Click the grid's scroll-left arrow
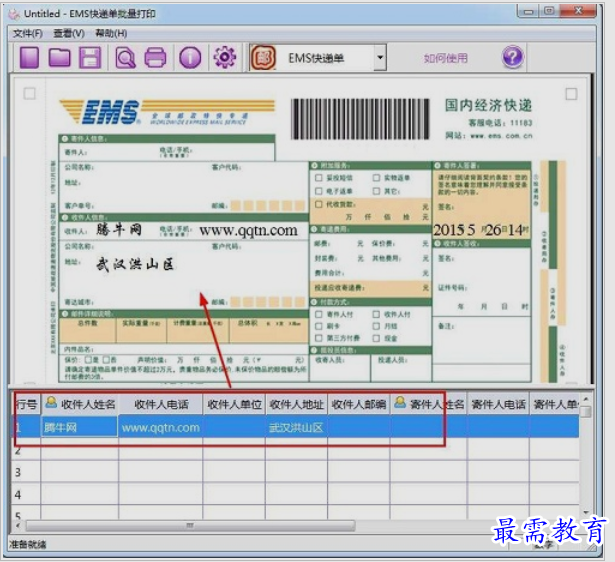This screenshot has width=615, height=562. coord(18,525)
